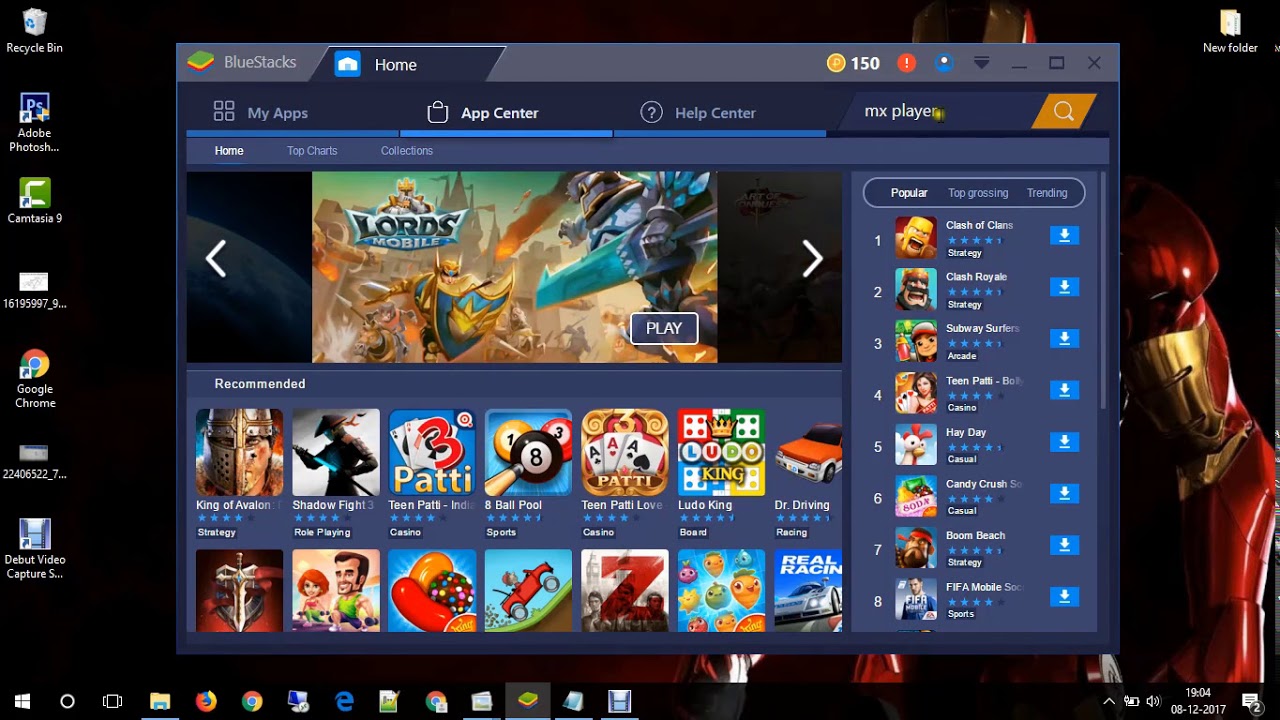The height and width of the screenshot is (720, 1280).
Task: Select the Top grossing ranking filter
Action: (978, 193)
